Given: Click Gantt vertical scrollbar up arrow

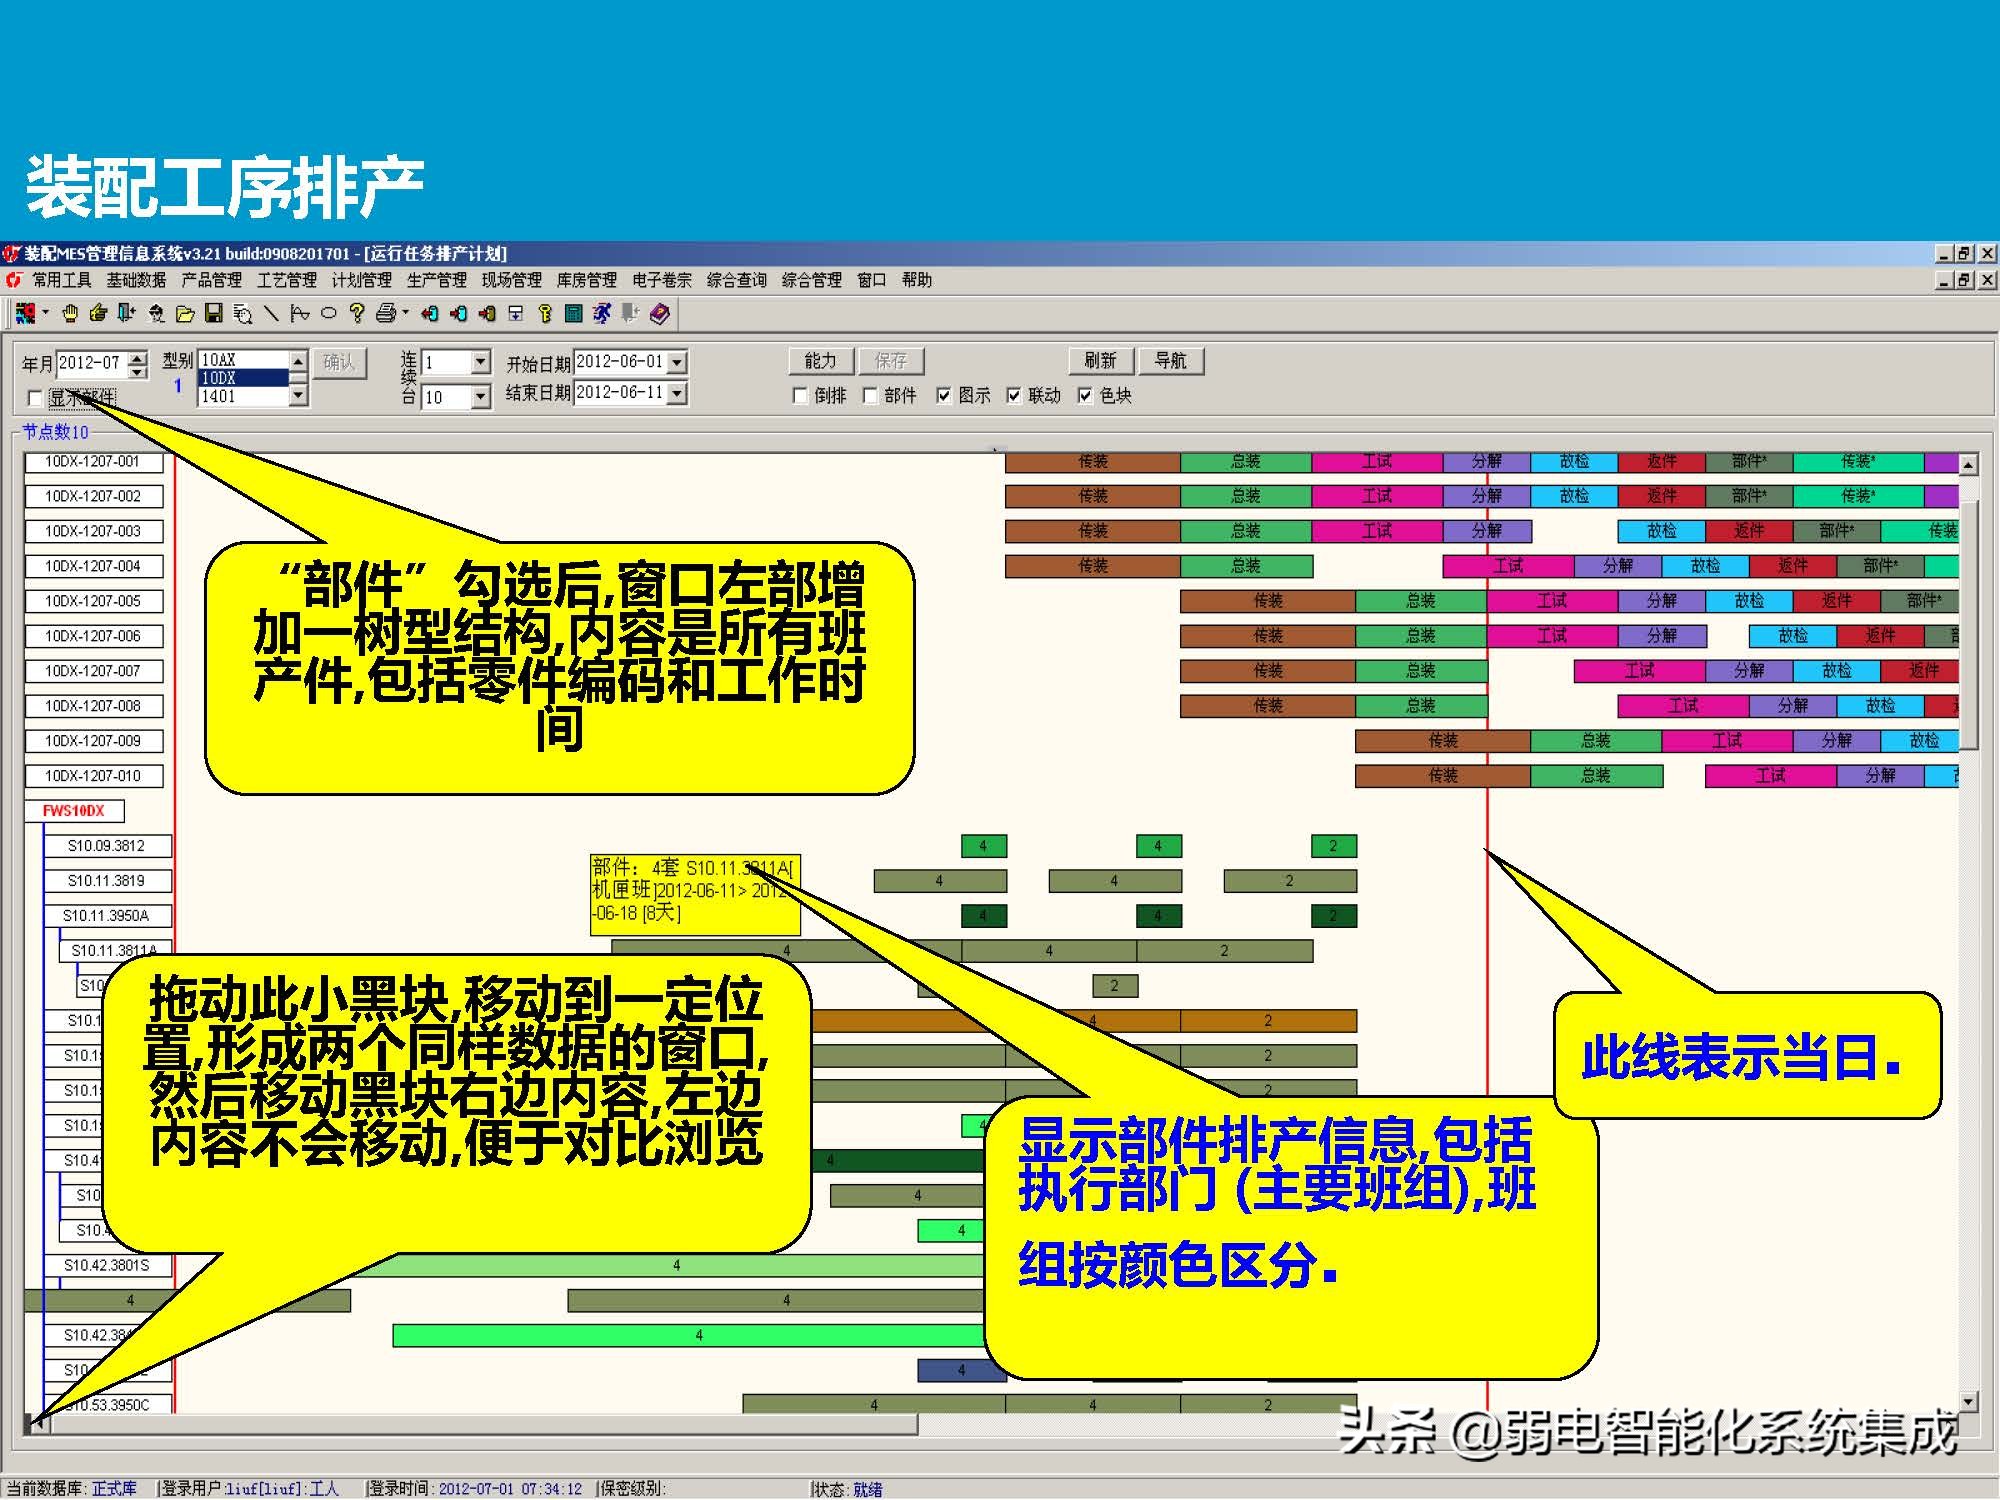Looking at the screenshot, I should coord(1968,464).
